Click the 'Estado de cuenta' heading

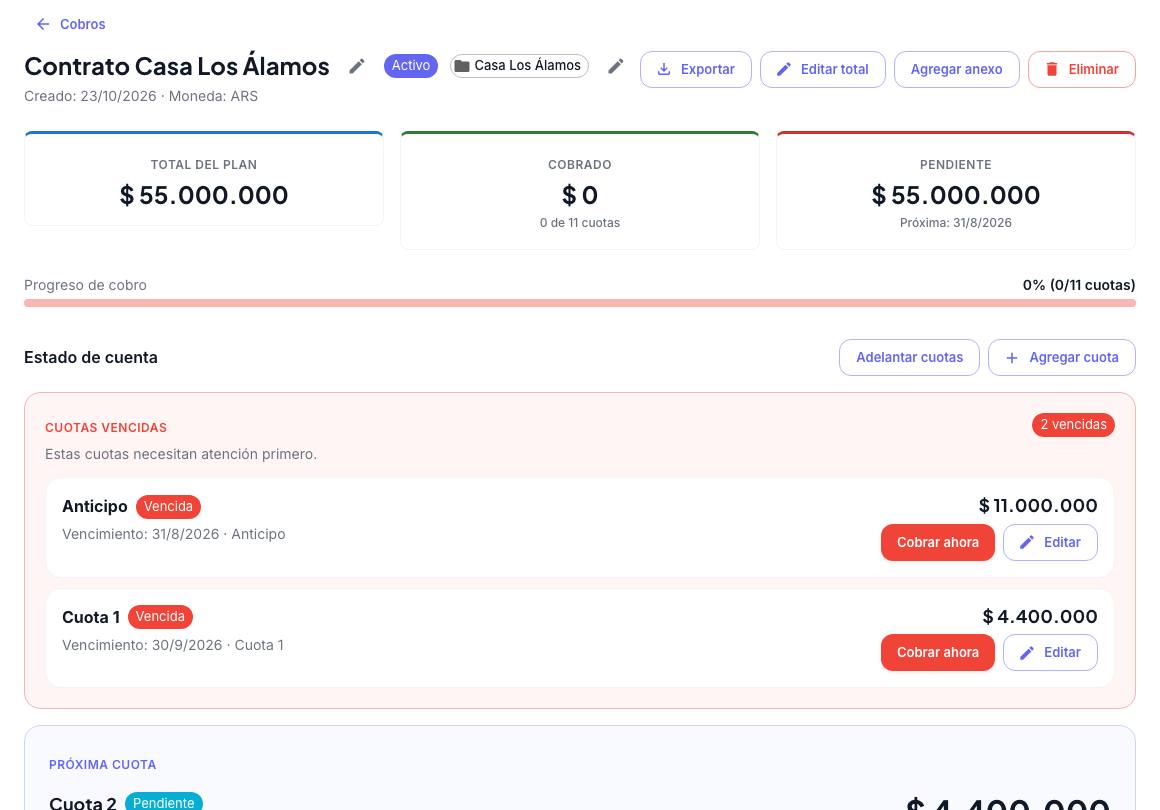pyautogui.click(x=91, y=357)
